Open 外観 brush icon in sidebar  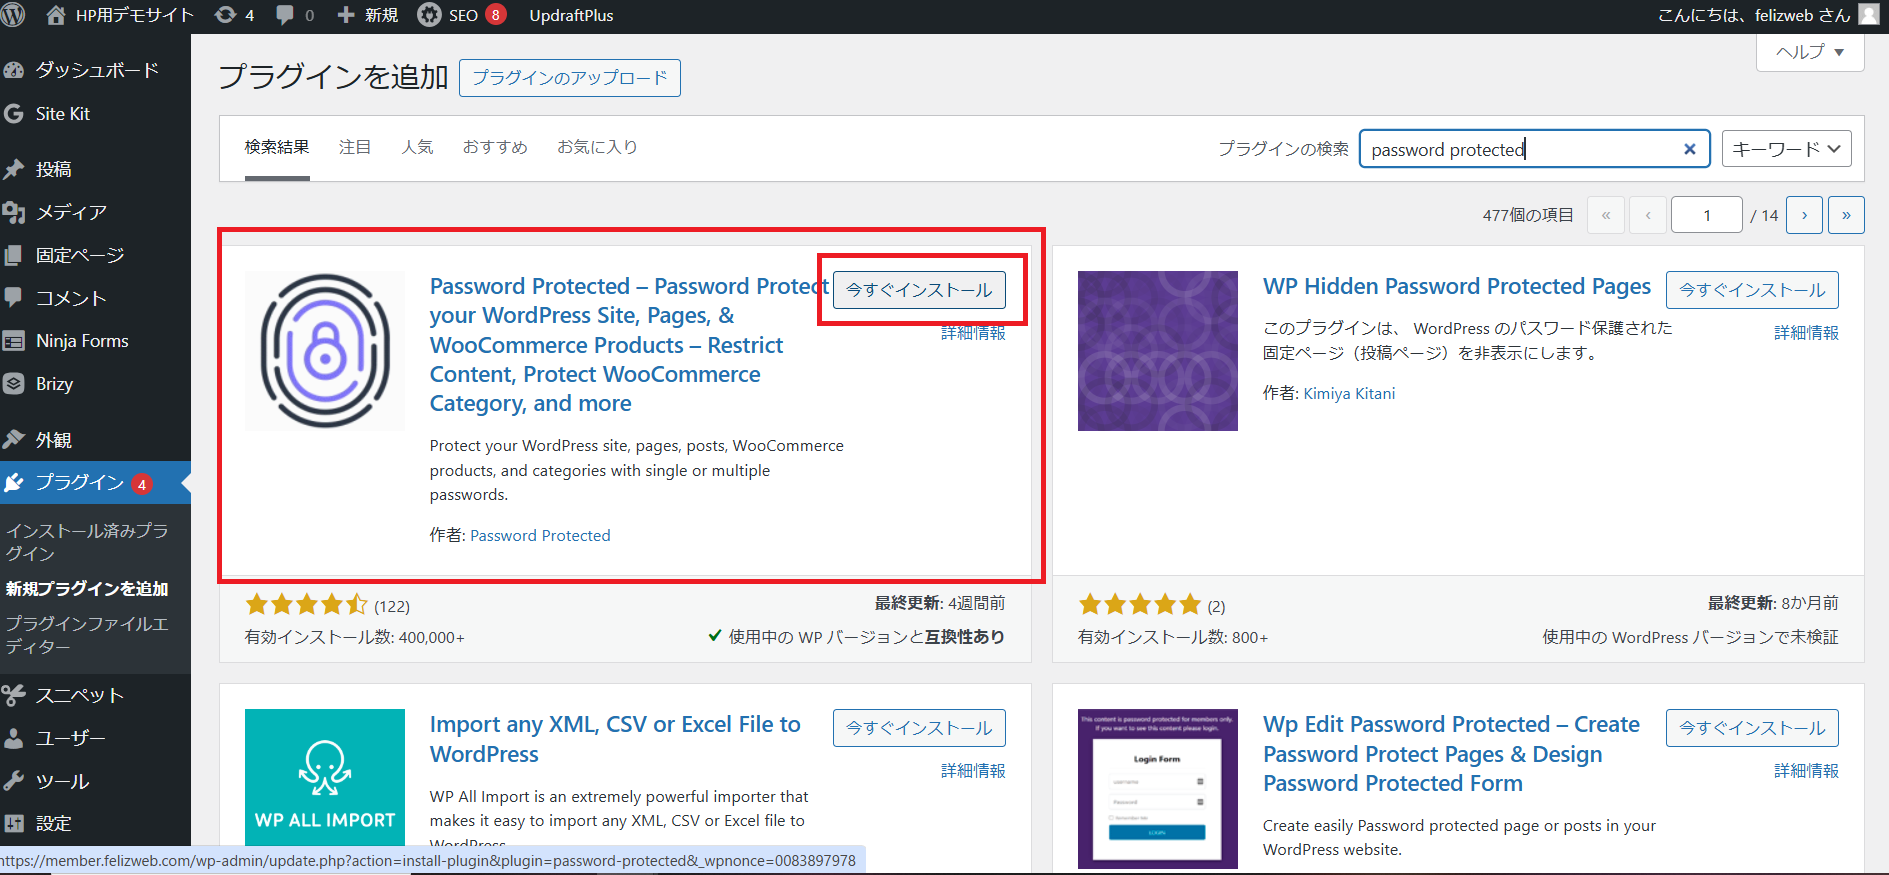tap(14, 440)
